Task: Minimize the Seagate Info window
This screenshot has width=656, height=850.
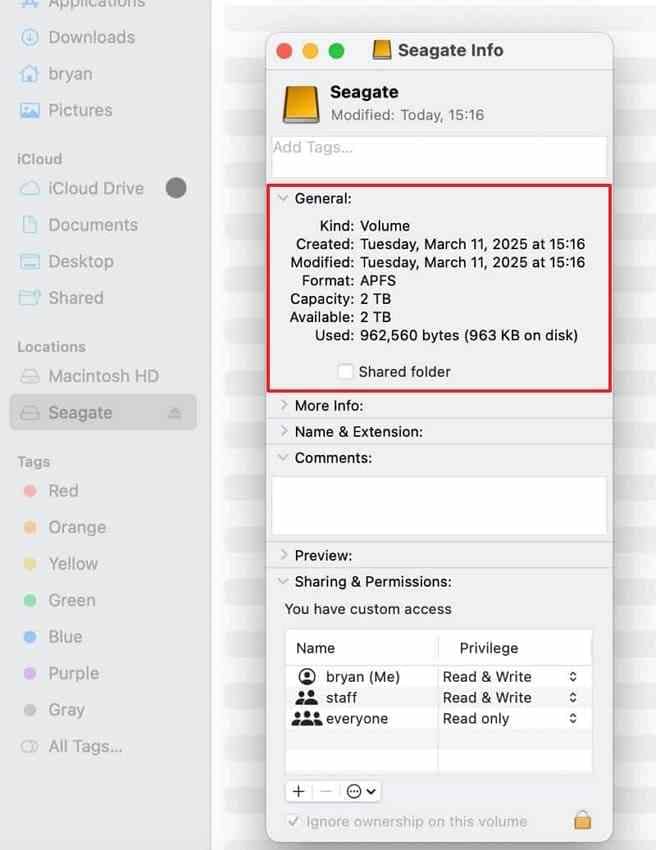Action: pyautogui.click(x=310, y=51)
